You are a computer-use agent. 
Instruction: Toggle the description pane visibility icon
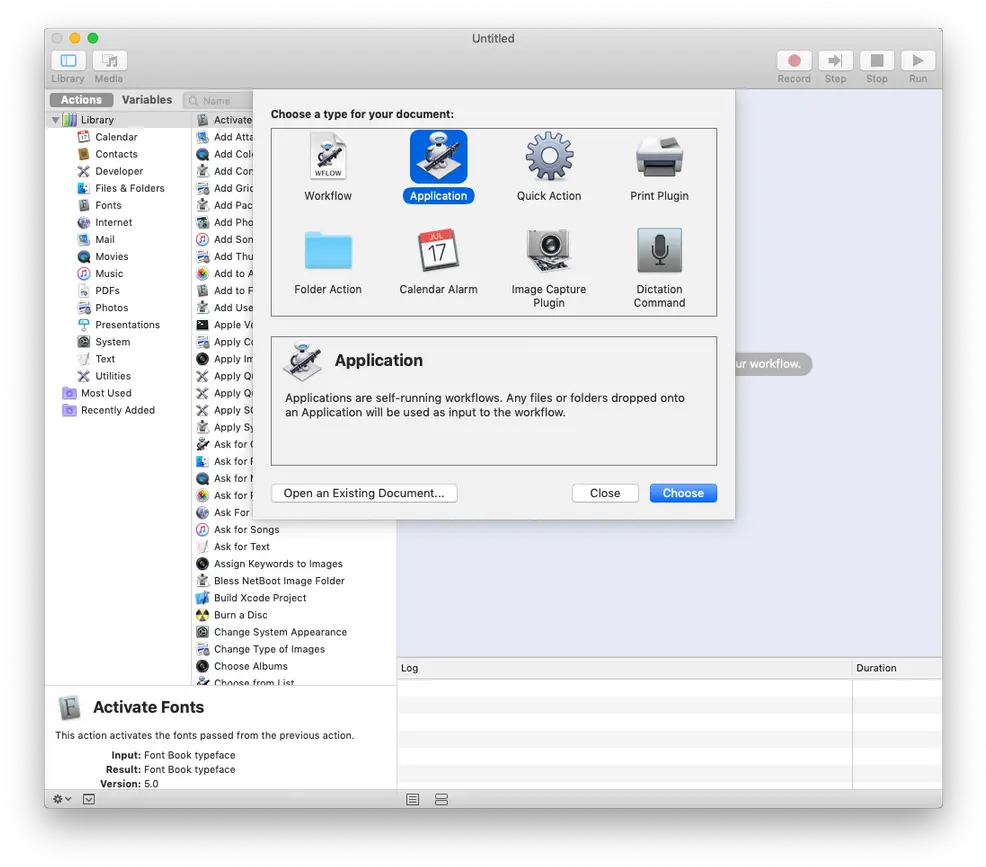pos(89,799)
